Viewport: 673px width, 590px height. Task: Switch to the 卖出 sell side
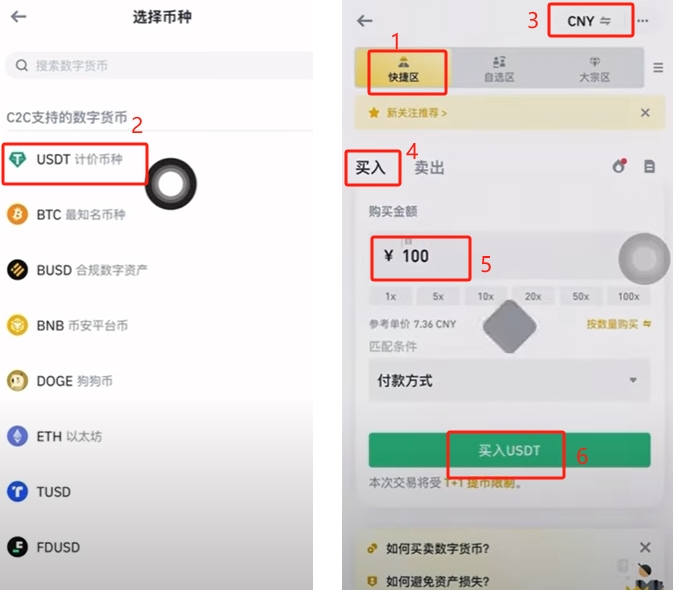(x=429, y=167)
